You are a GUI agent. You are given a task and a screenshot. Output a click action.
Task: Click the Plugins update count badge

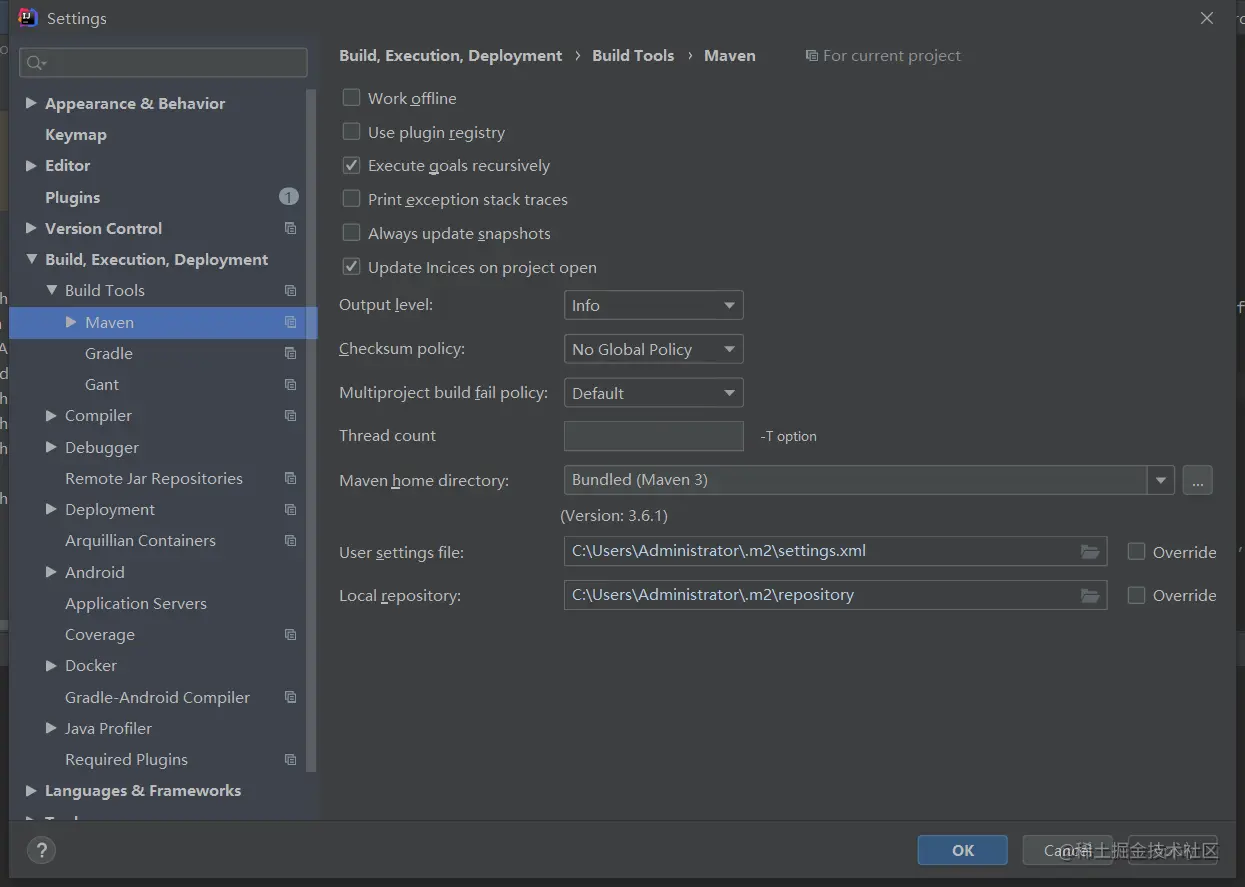(x=288, y=197)
